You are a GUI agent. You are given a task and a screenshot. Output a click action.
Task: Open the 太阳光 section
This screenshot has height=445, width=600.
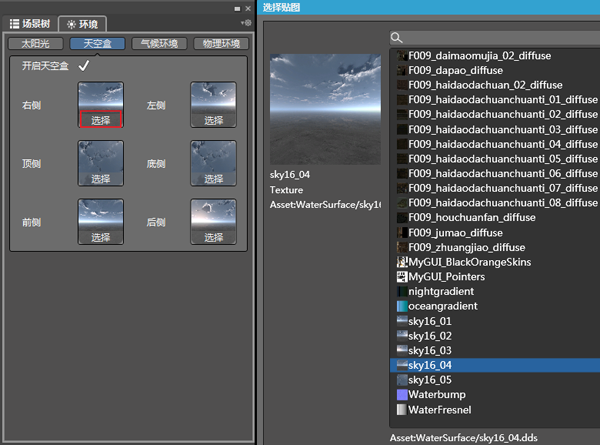click(x=36, y=44)
